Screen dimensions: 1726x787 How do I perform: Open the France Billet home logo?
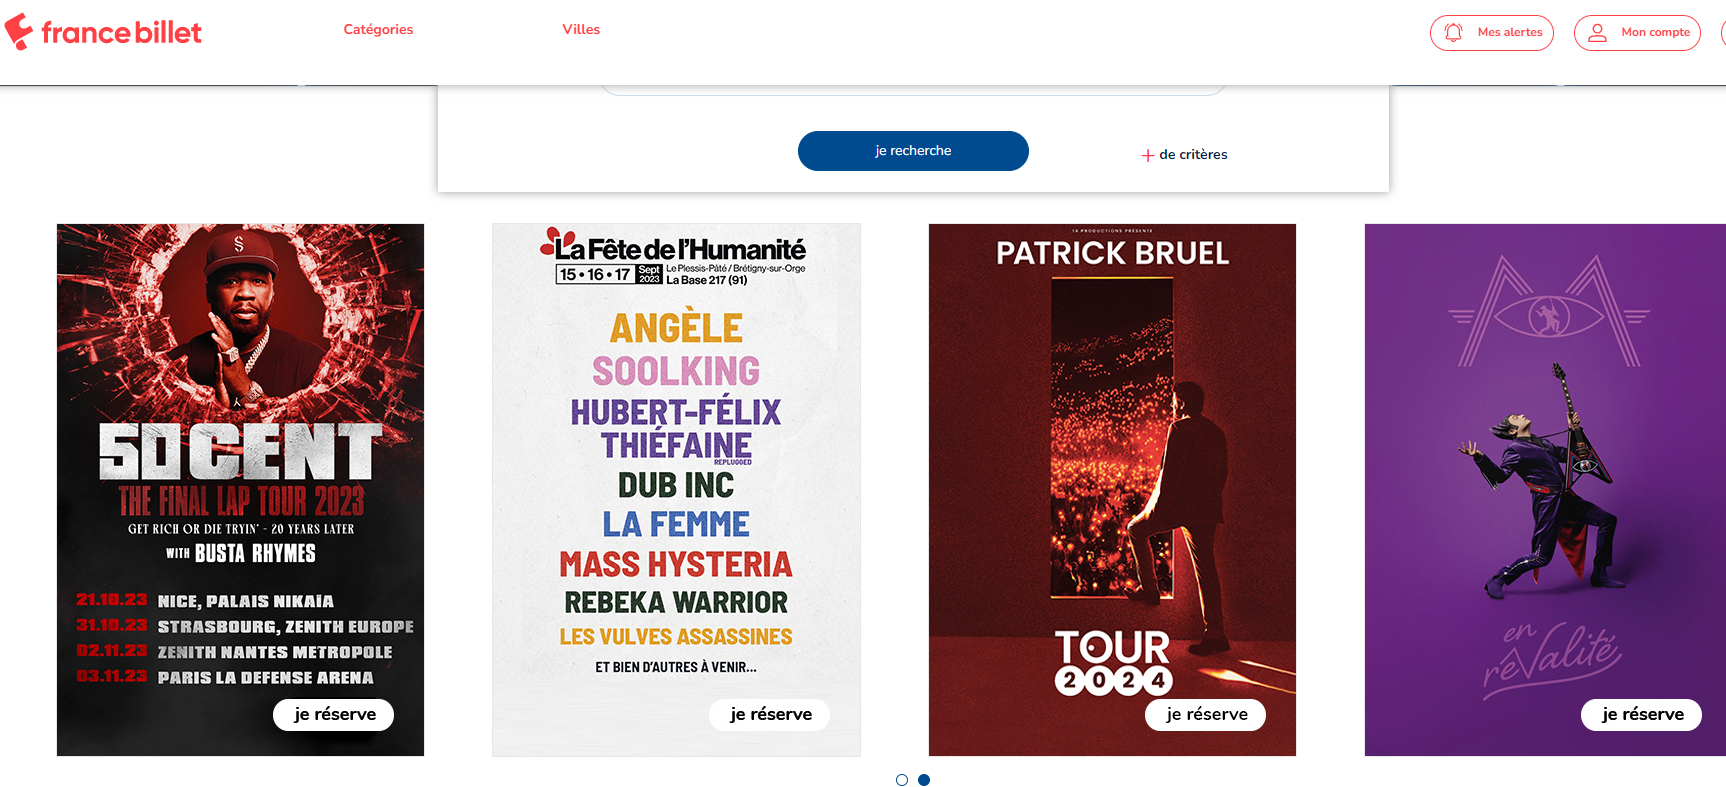(x=103, y=32)
